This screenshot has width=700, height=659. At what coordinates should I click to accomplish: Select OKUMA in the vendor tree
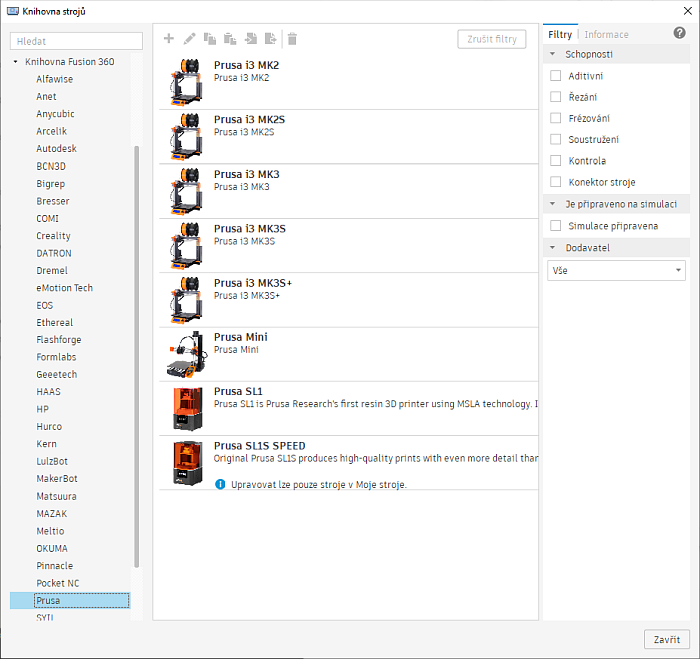(x=52, y=548)
